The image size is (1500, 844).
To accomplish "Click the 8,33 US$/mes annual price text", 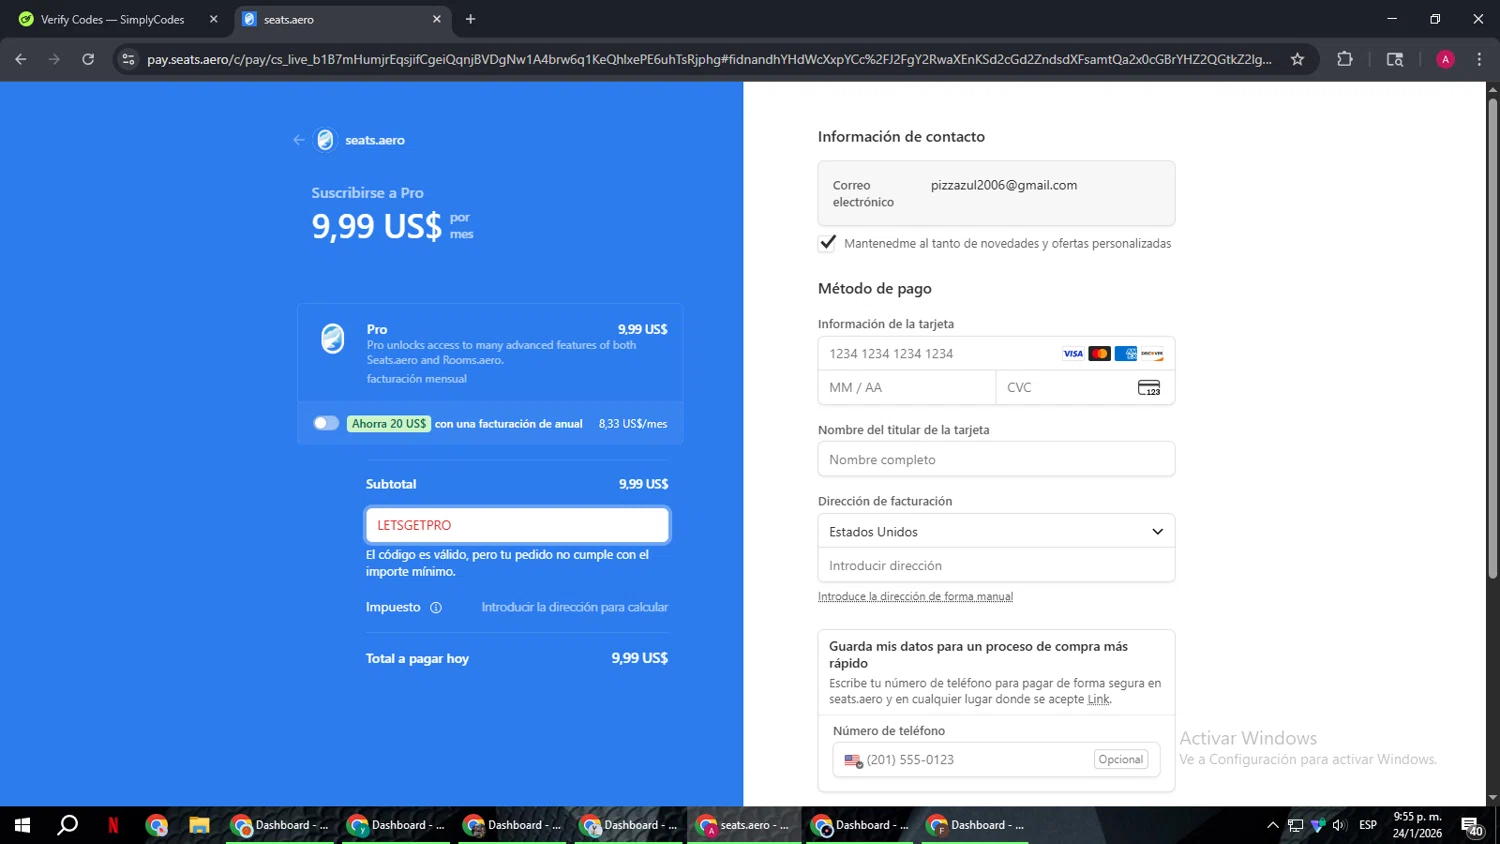I will [633, 424].
